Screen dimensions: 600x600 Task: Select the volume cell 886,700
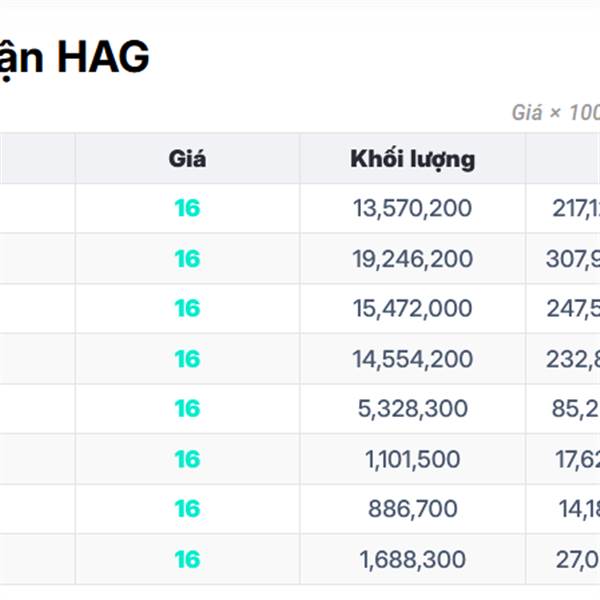(412, 509)
